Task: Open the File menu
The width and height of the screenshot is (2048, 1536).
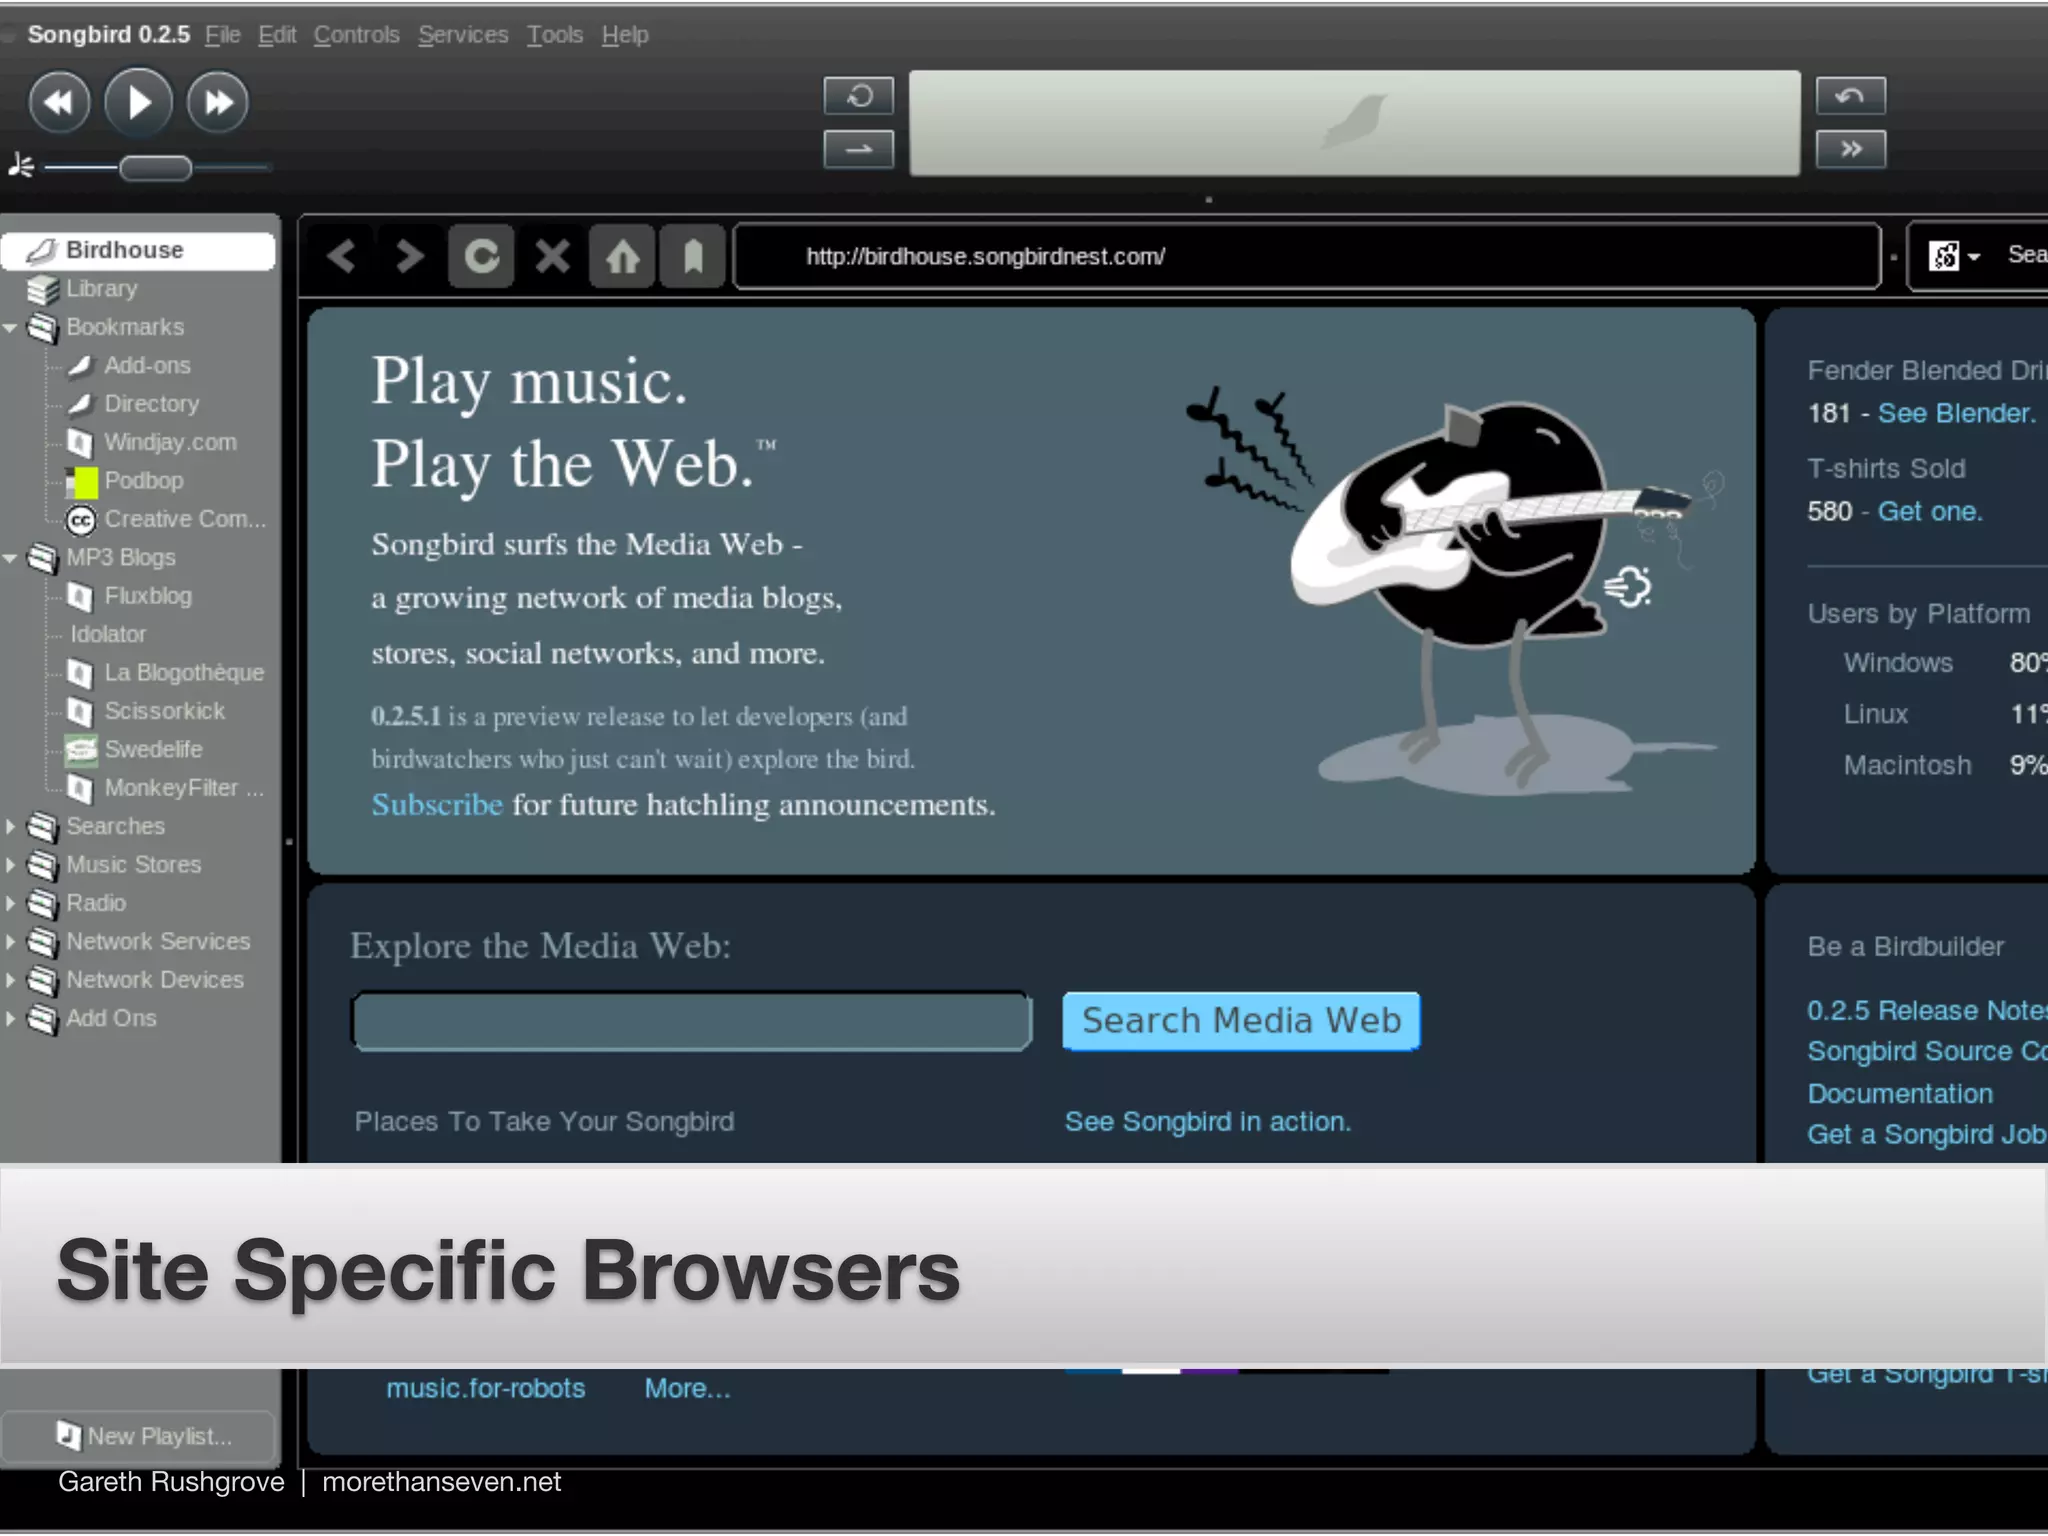Action: pyautogui.click(x=223, y=35)
